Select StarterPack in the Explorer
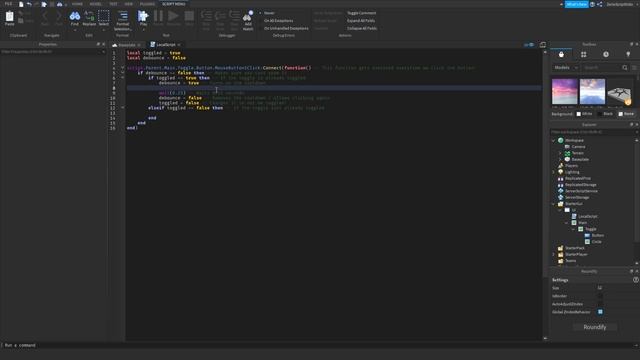Viewport: 640px width, 360px height. point(575,248)
